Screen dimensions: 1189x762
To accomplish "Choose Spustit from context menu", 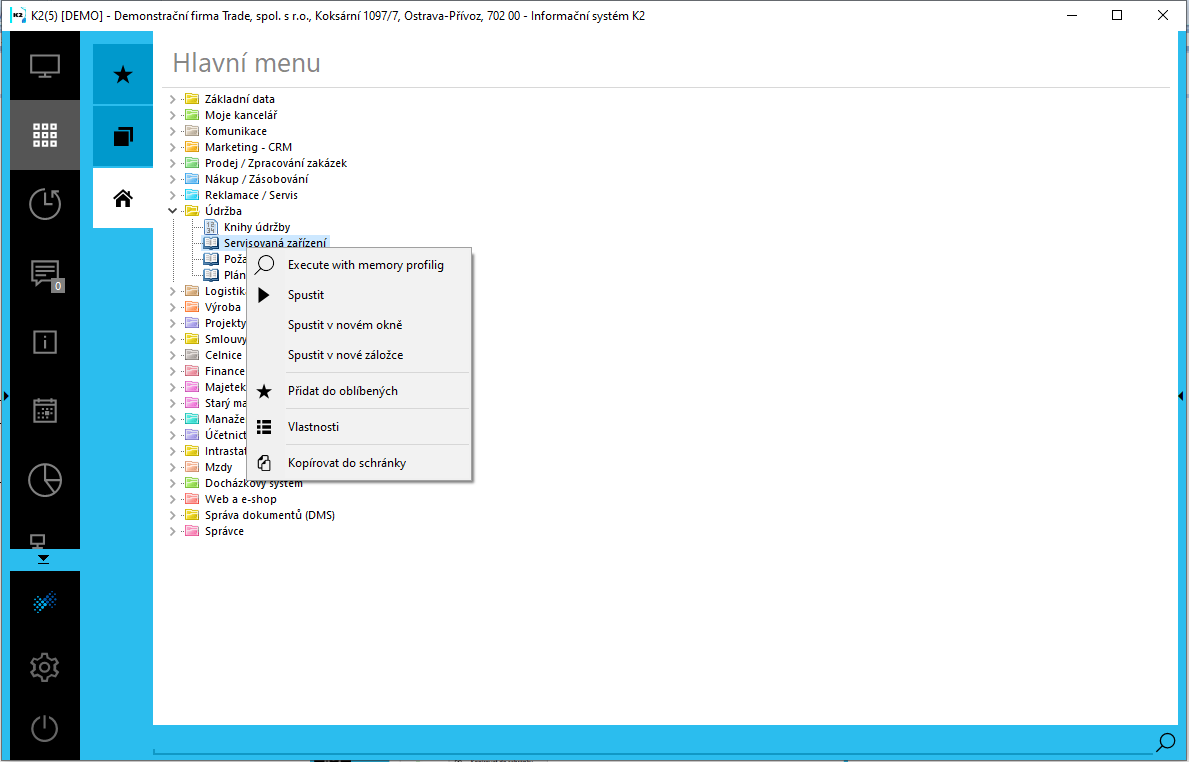I will pos(359,295).
